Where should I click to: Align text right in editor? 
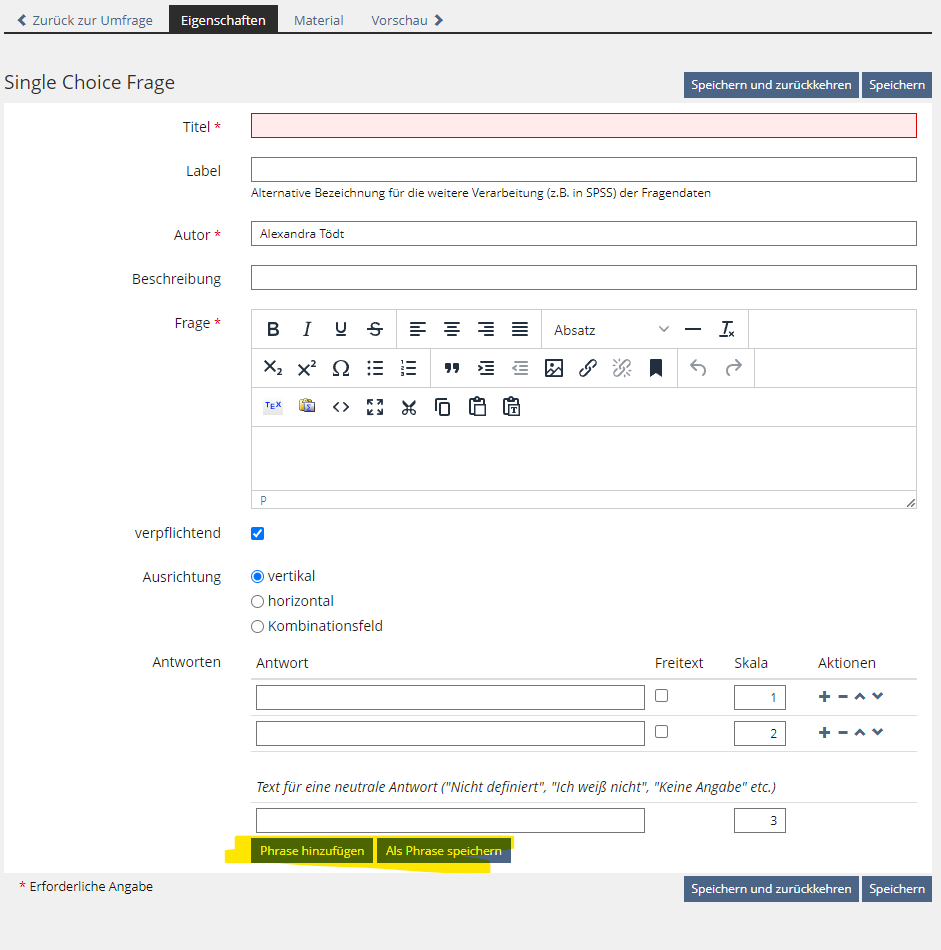[x=485, y=330]
